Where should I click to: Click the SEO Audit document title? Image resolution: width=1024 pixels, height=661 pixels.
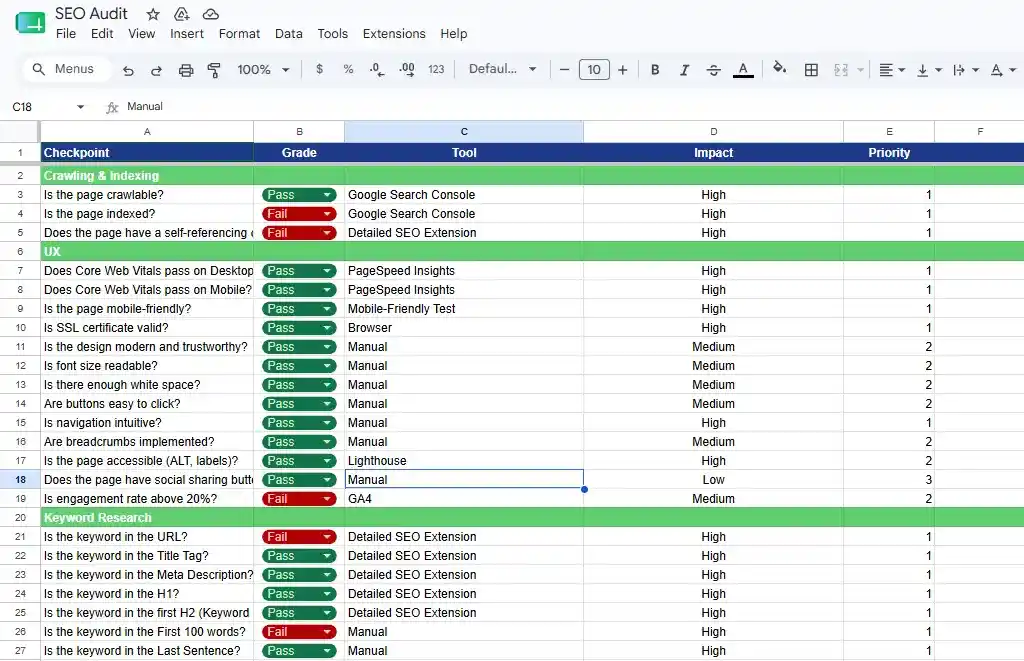(91, 14)
